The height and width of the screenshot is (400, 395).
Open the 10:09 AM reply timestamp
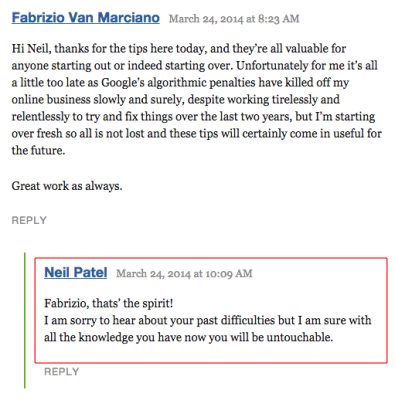pyautogui.click(x=184, y=274)
